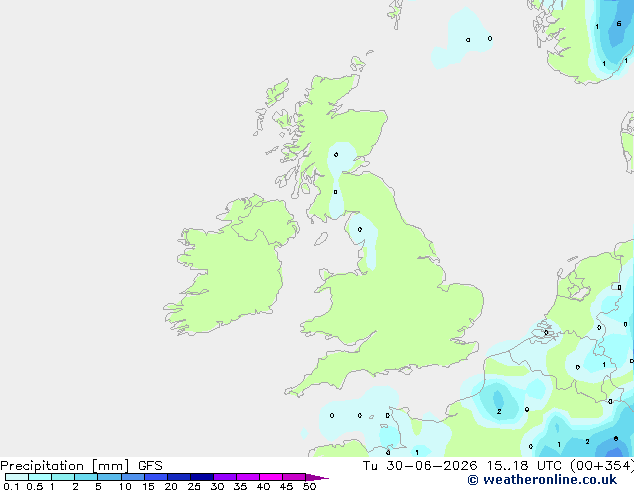Click the weatheronline.co.uk copyright link

[542, 480]
